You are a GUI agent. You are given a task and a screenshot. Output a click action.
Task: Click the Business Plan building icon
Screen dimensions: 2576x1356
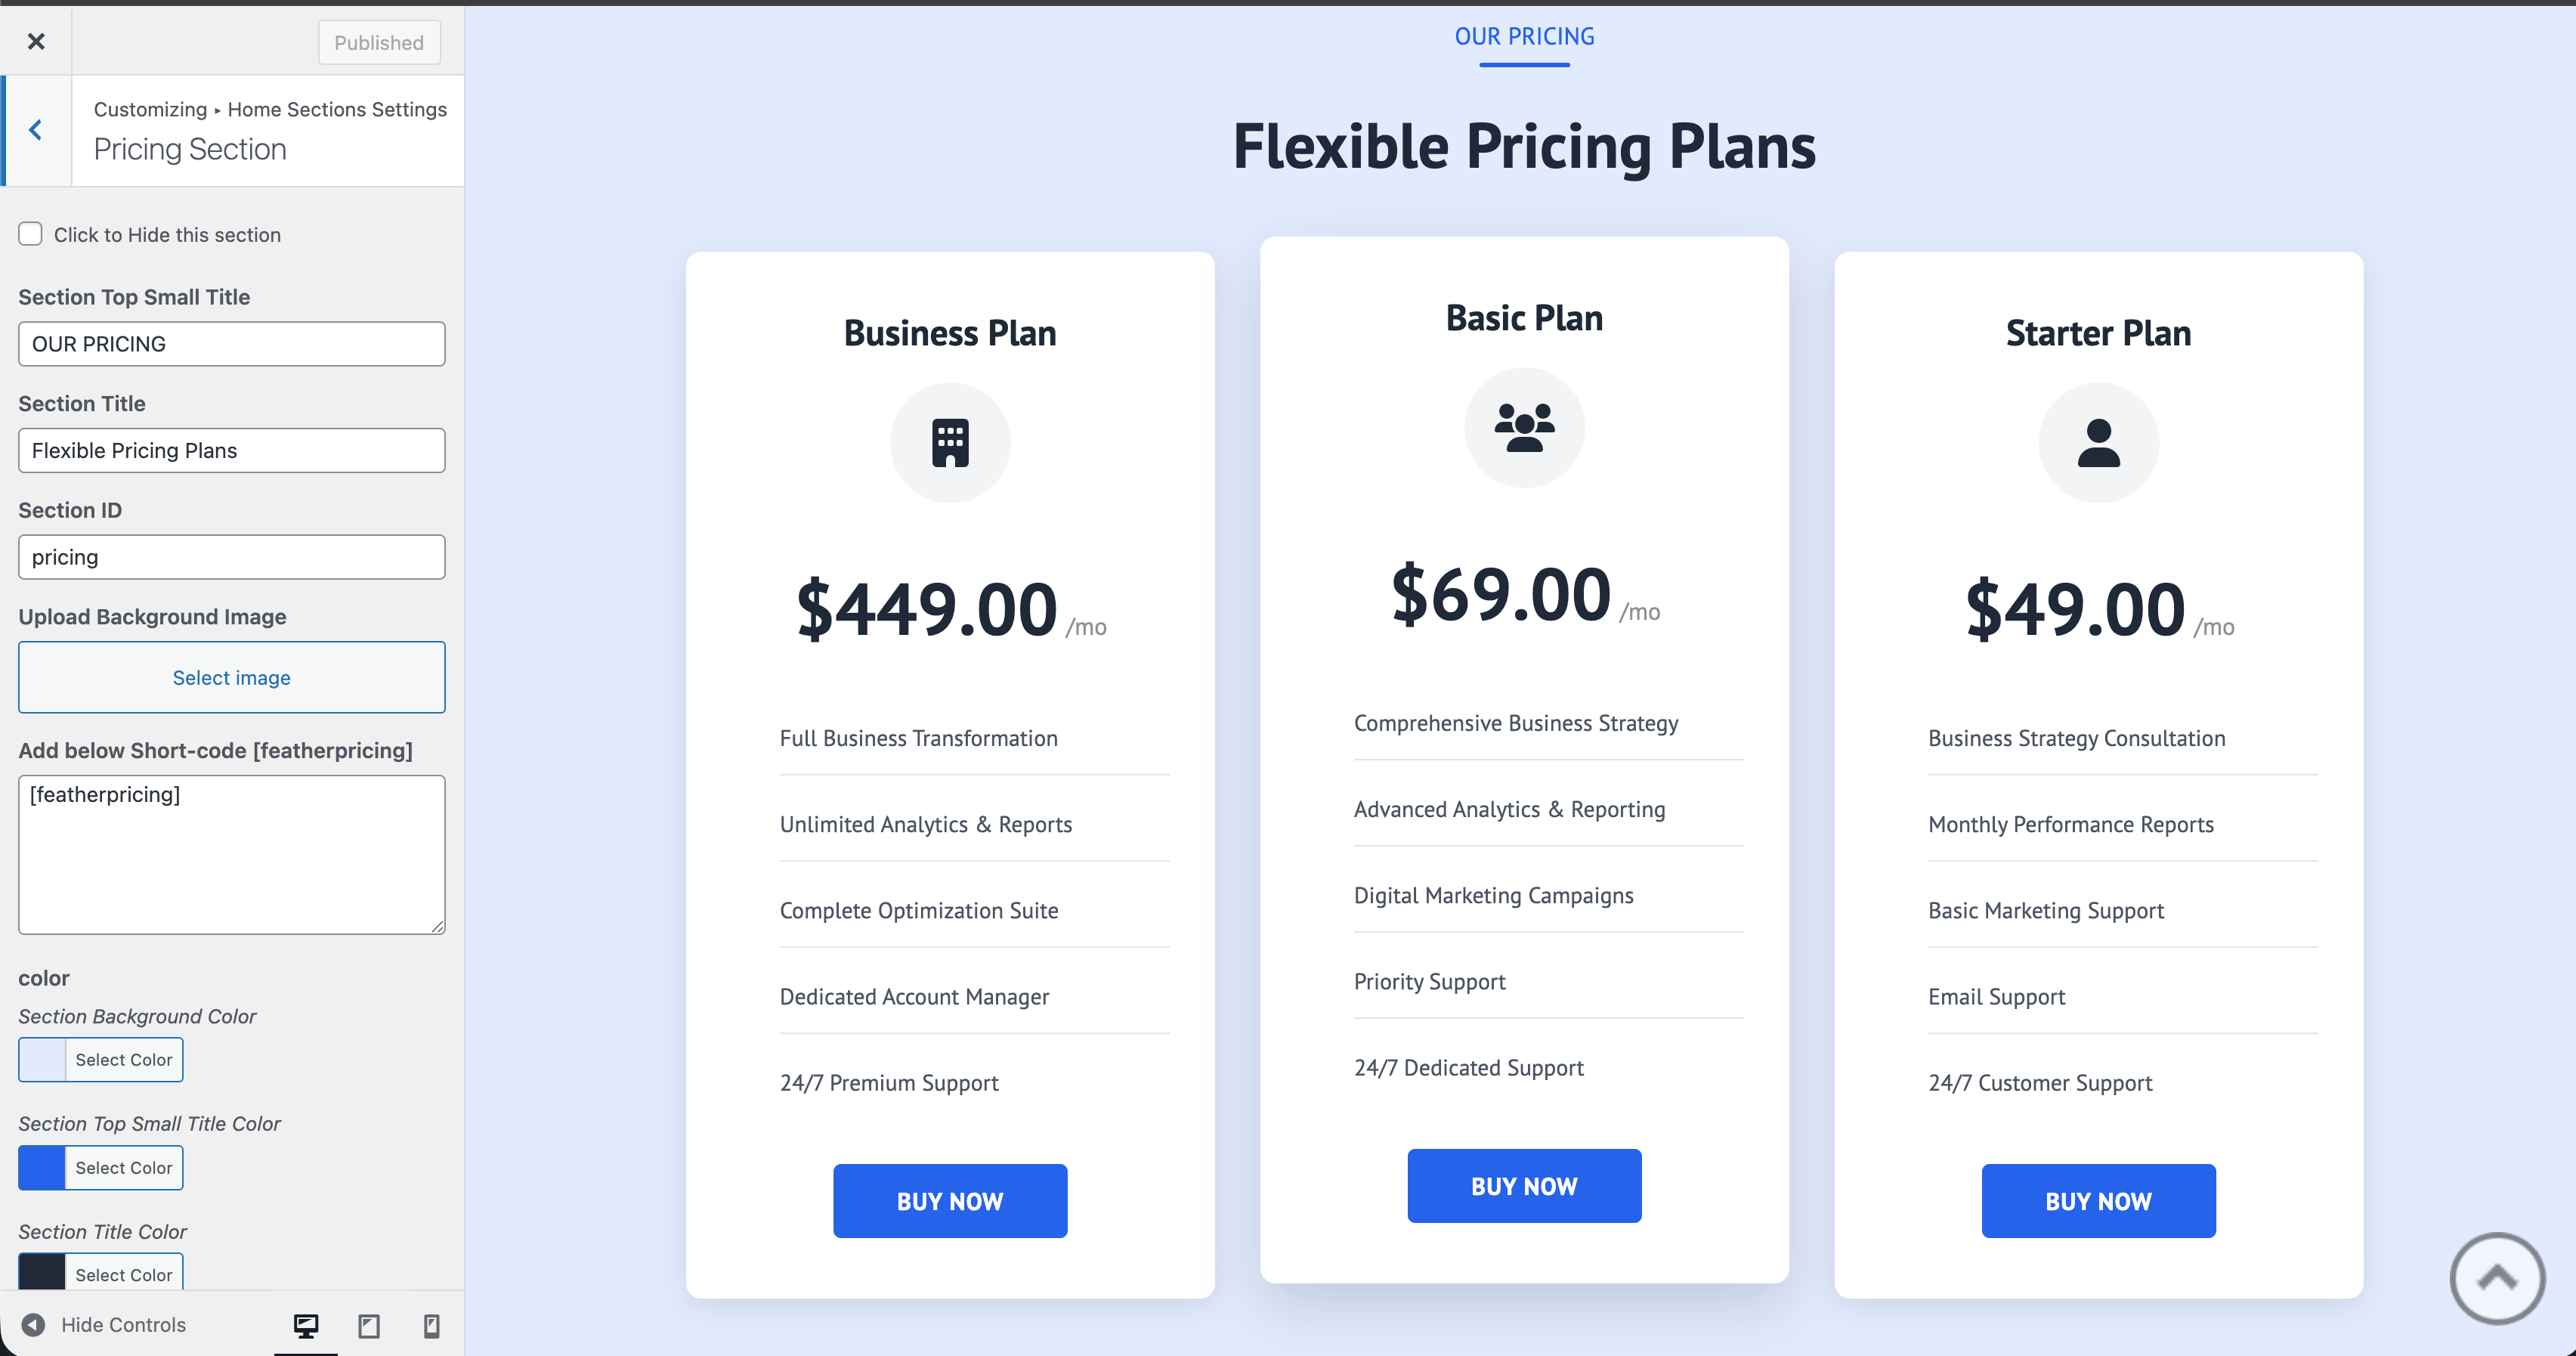click(x=949, y=442)
